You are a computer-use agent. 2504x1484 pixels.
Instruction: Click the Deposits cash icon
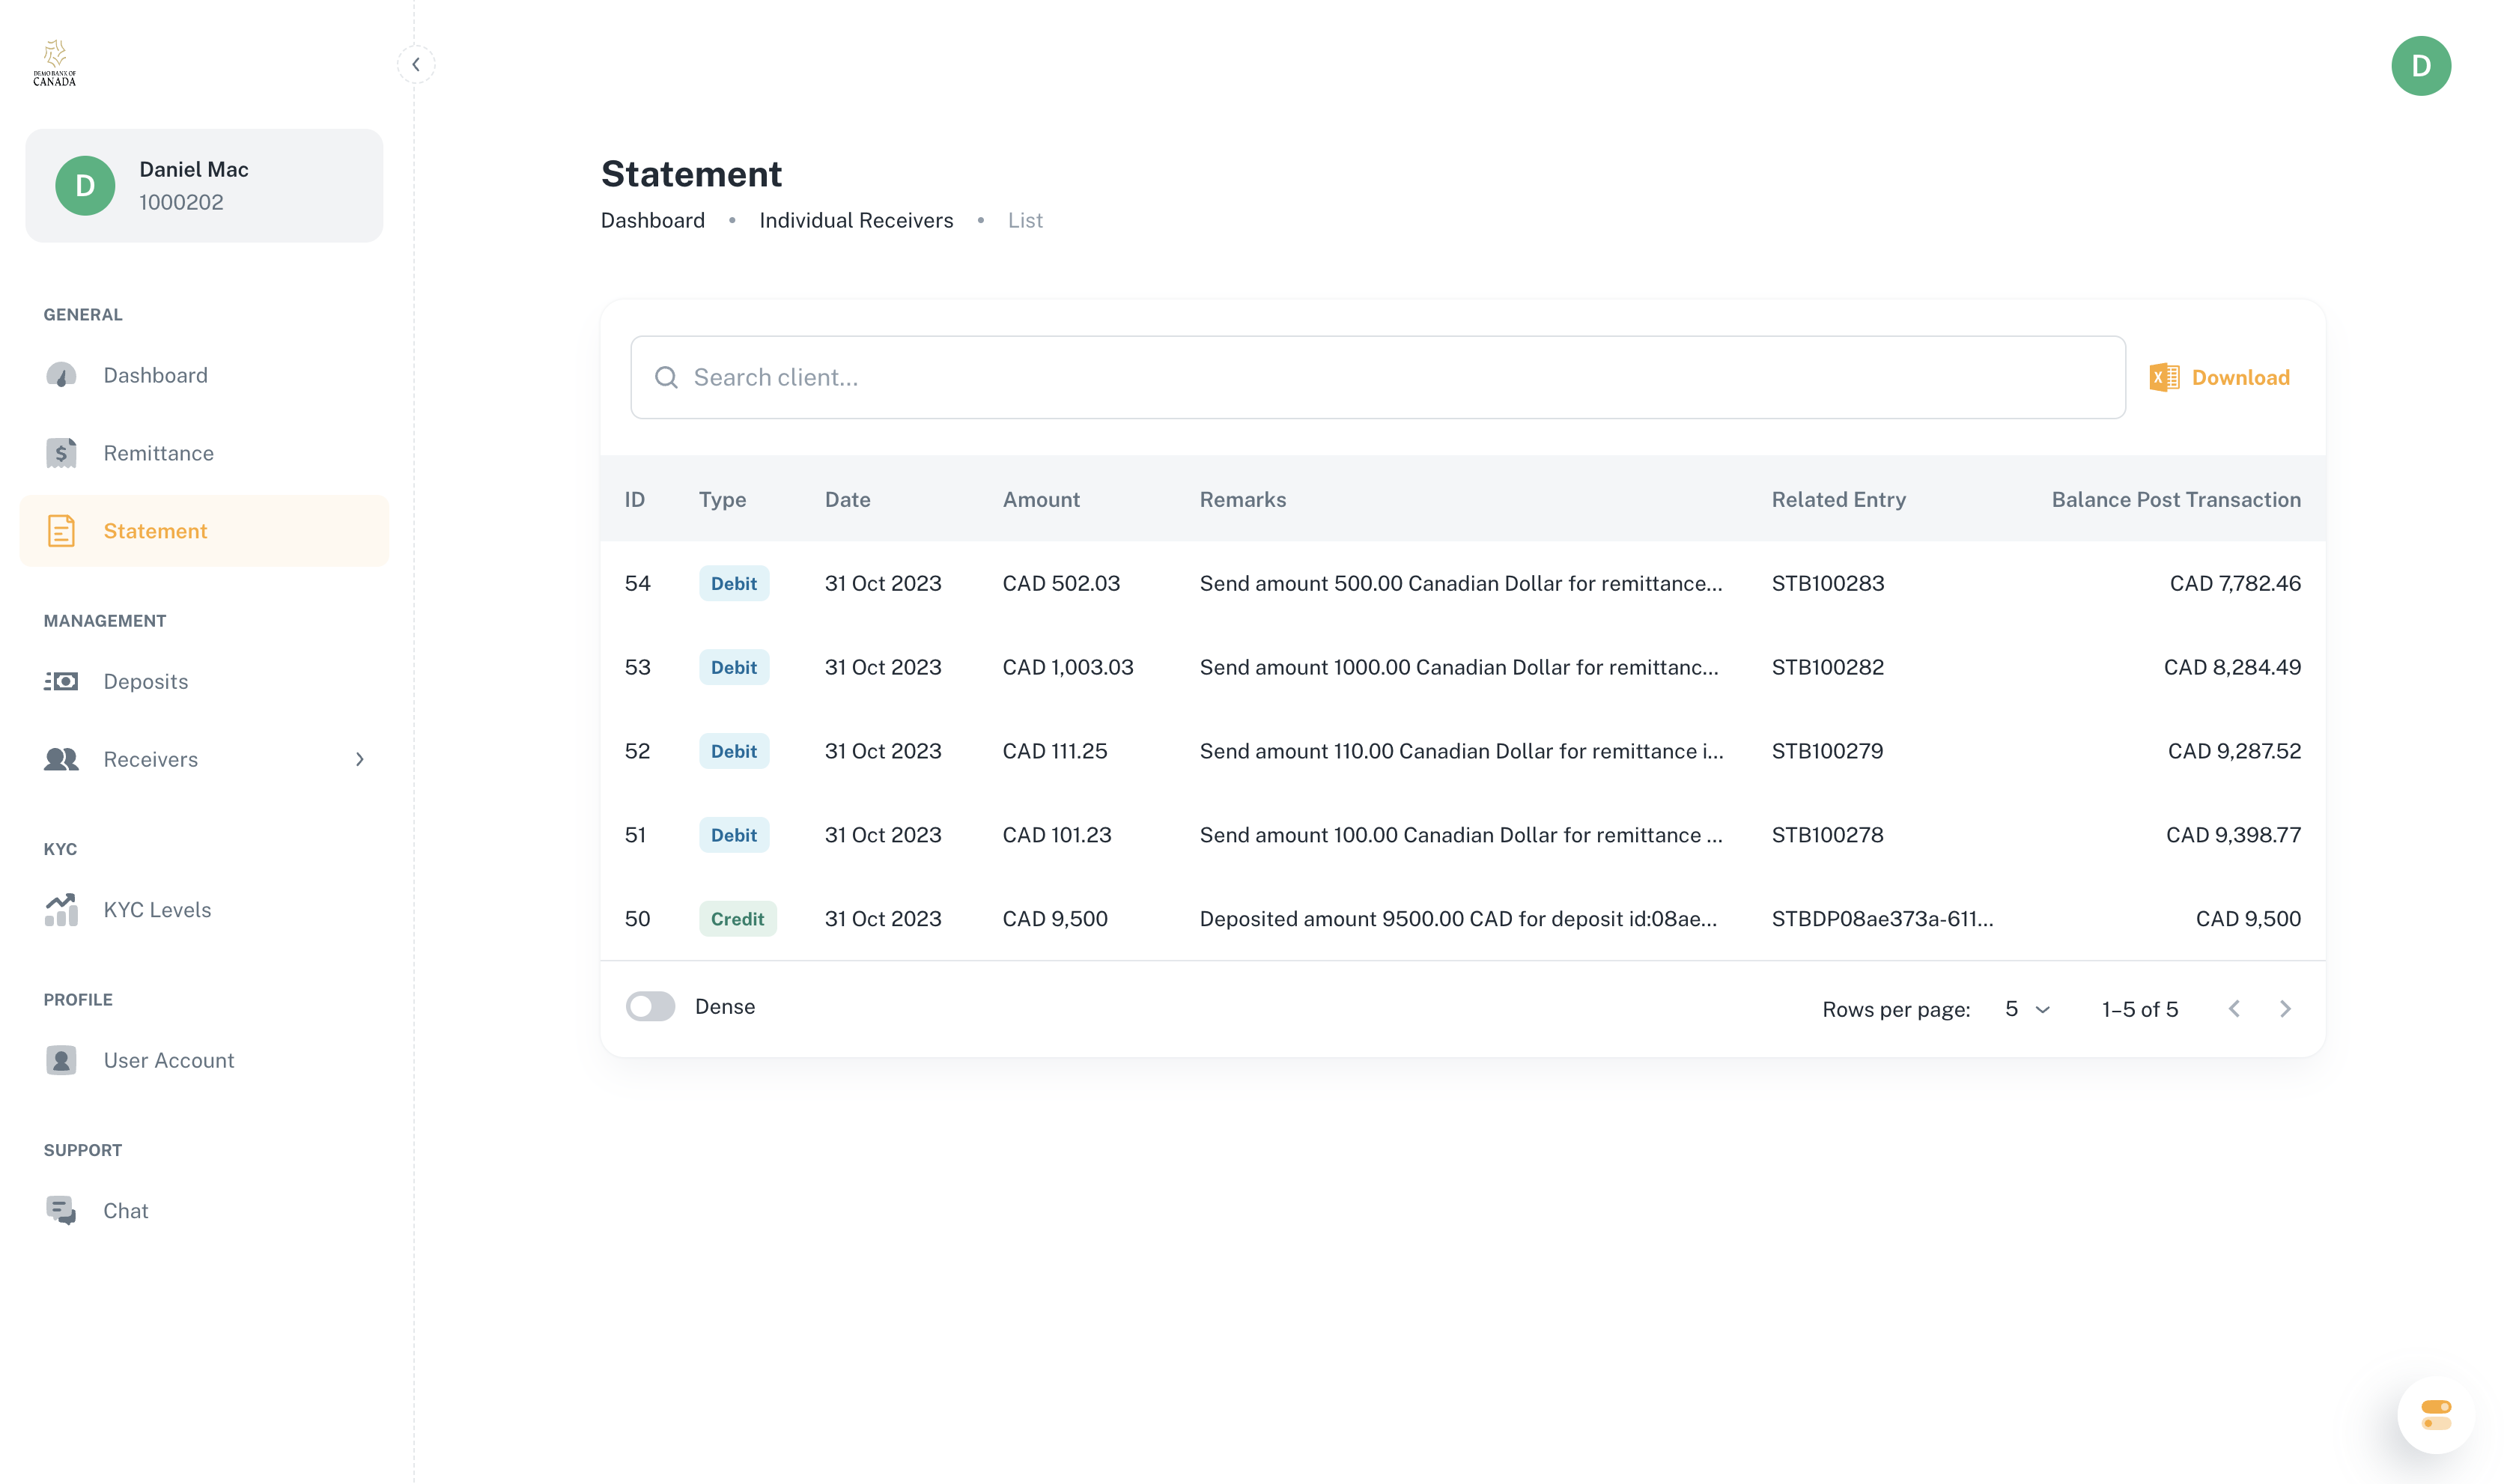[61, 681]
